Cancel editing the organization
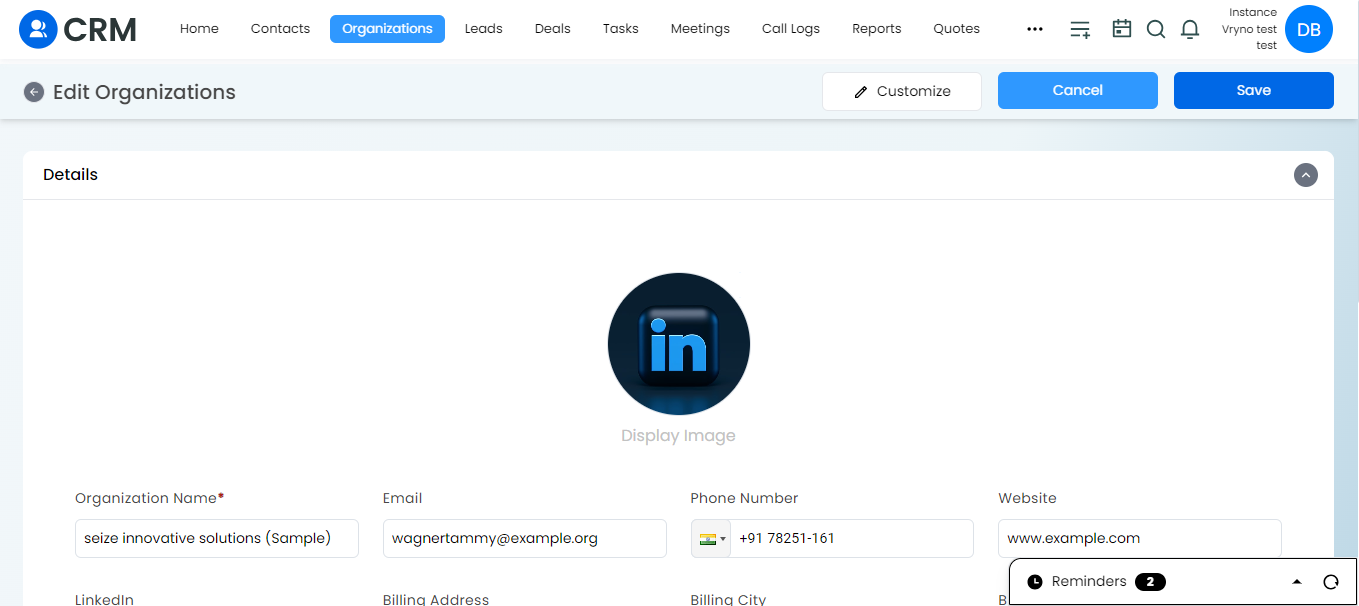 [x=1078, y=90]
